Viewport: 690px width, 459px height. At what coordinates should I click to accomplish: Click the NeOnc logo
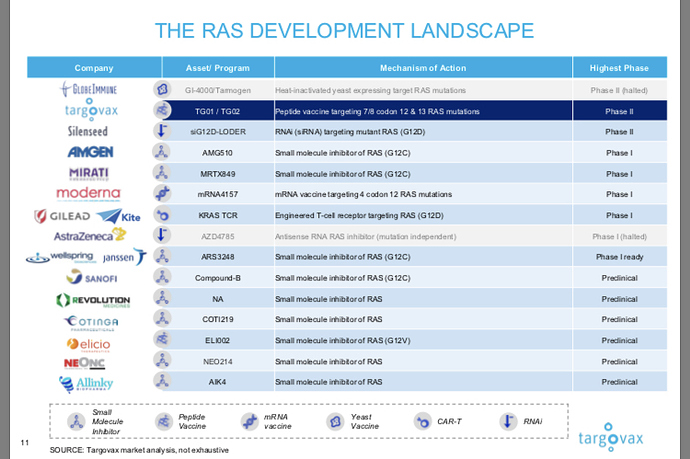point(84,363)
